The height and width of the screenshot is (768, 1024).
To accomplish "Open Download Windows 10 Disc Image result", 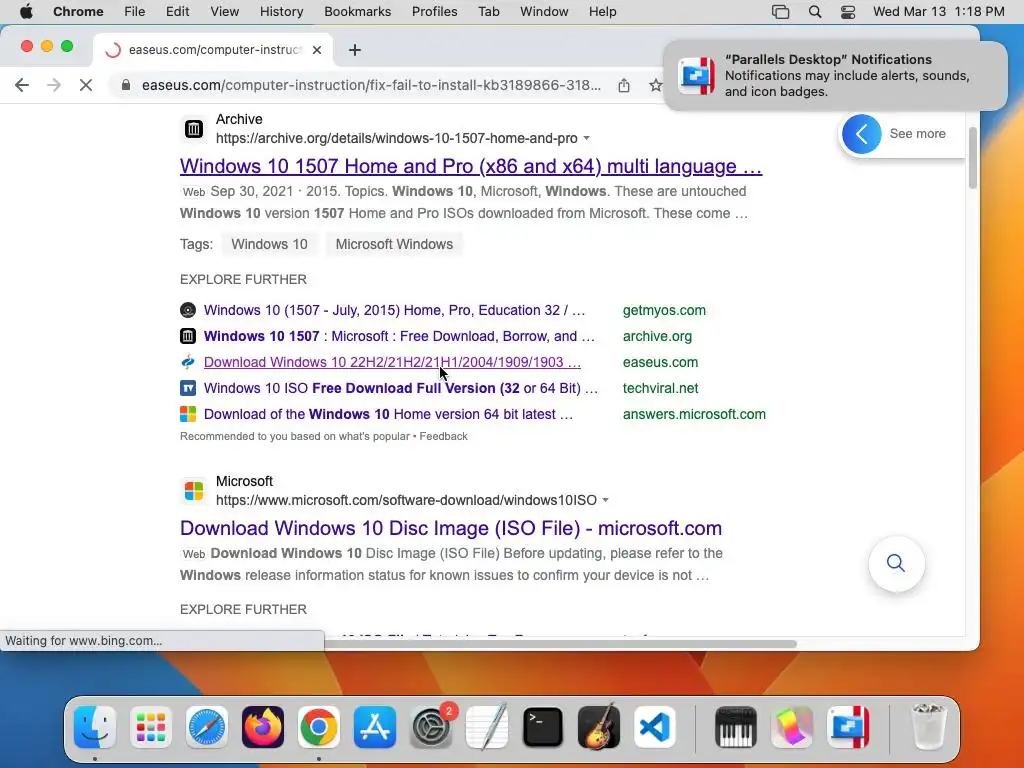I will tap(451, 528).
